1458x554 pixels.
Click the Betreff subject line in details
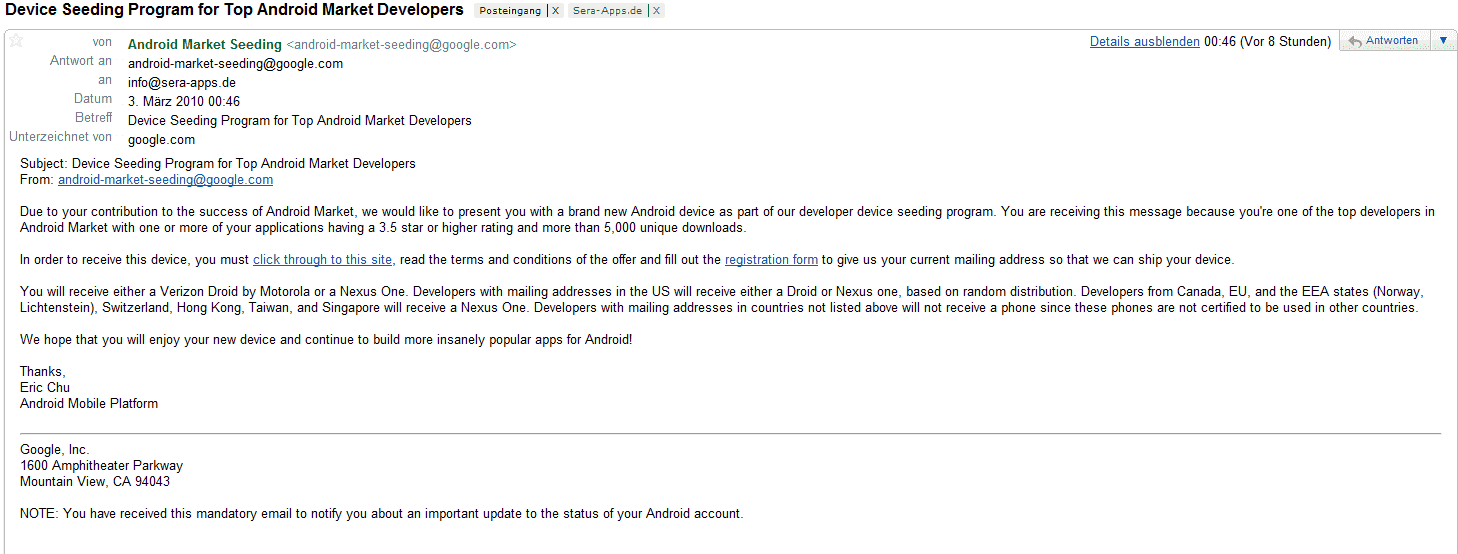[300, 121]
